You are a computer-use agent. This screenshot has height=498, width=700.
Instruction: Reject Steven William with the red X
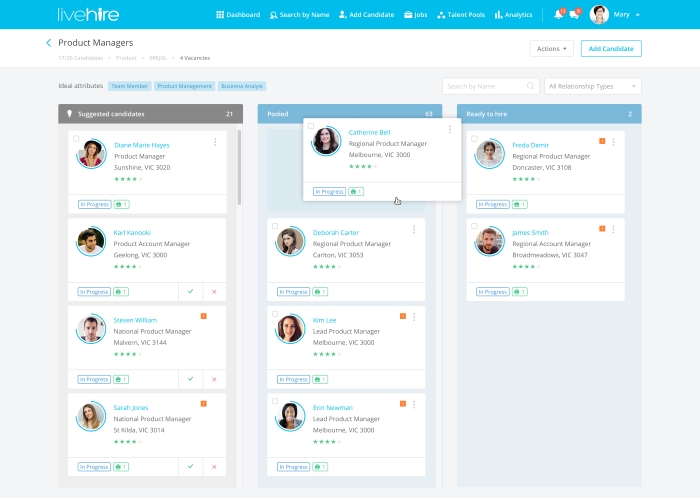click(213, 379)
